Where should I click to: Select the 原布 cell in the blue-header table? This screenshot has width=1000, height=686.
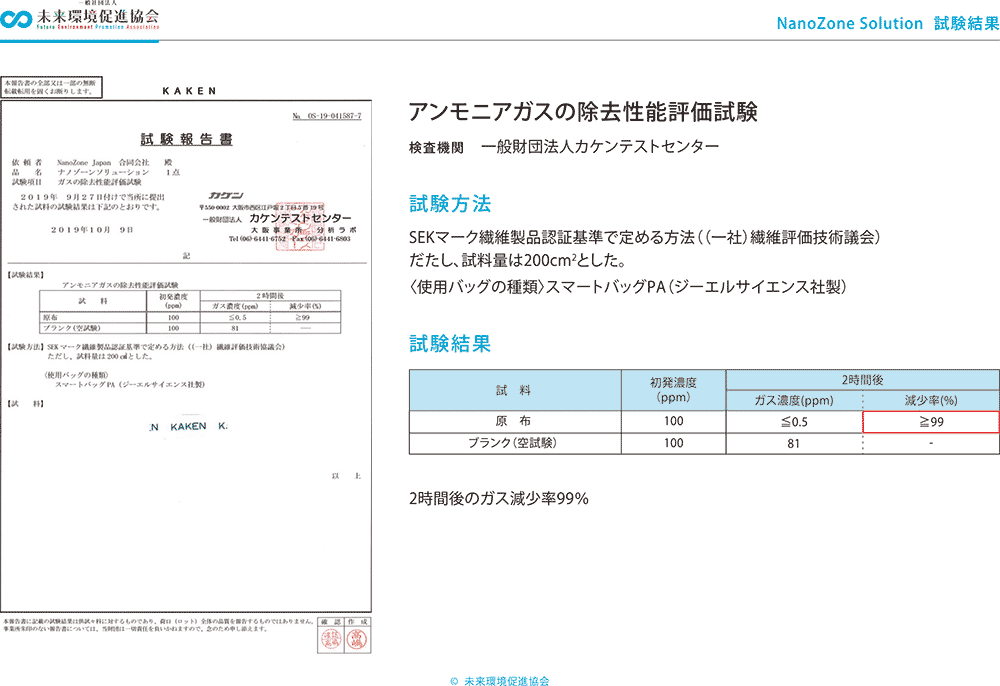(515, 422)
